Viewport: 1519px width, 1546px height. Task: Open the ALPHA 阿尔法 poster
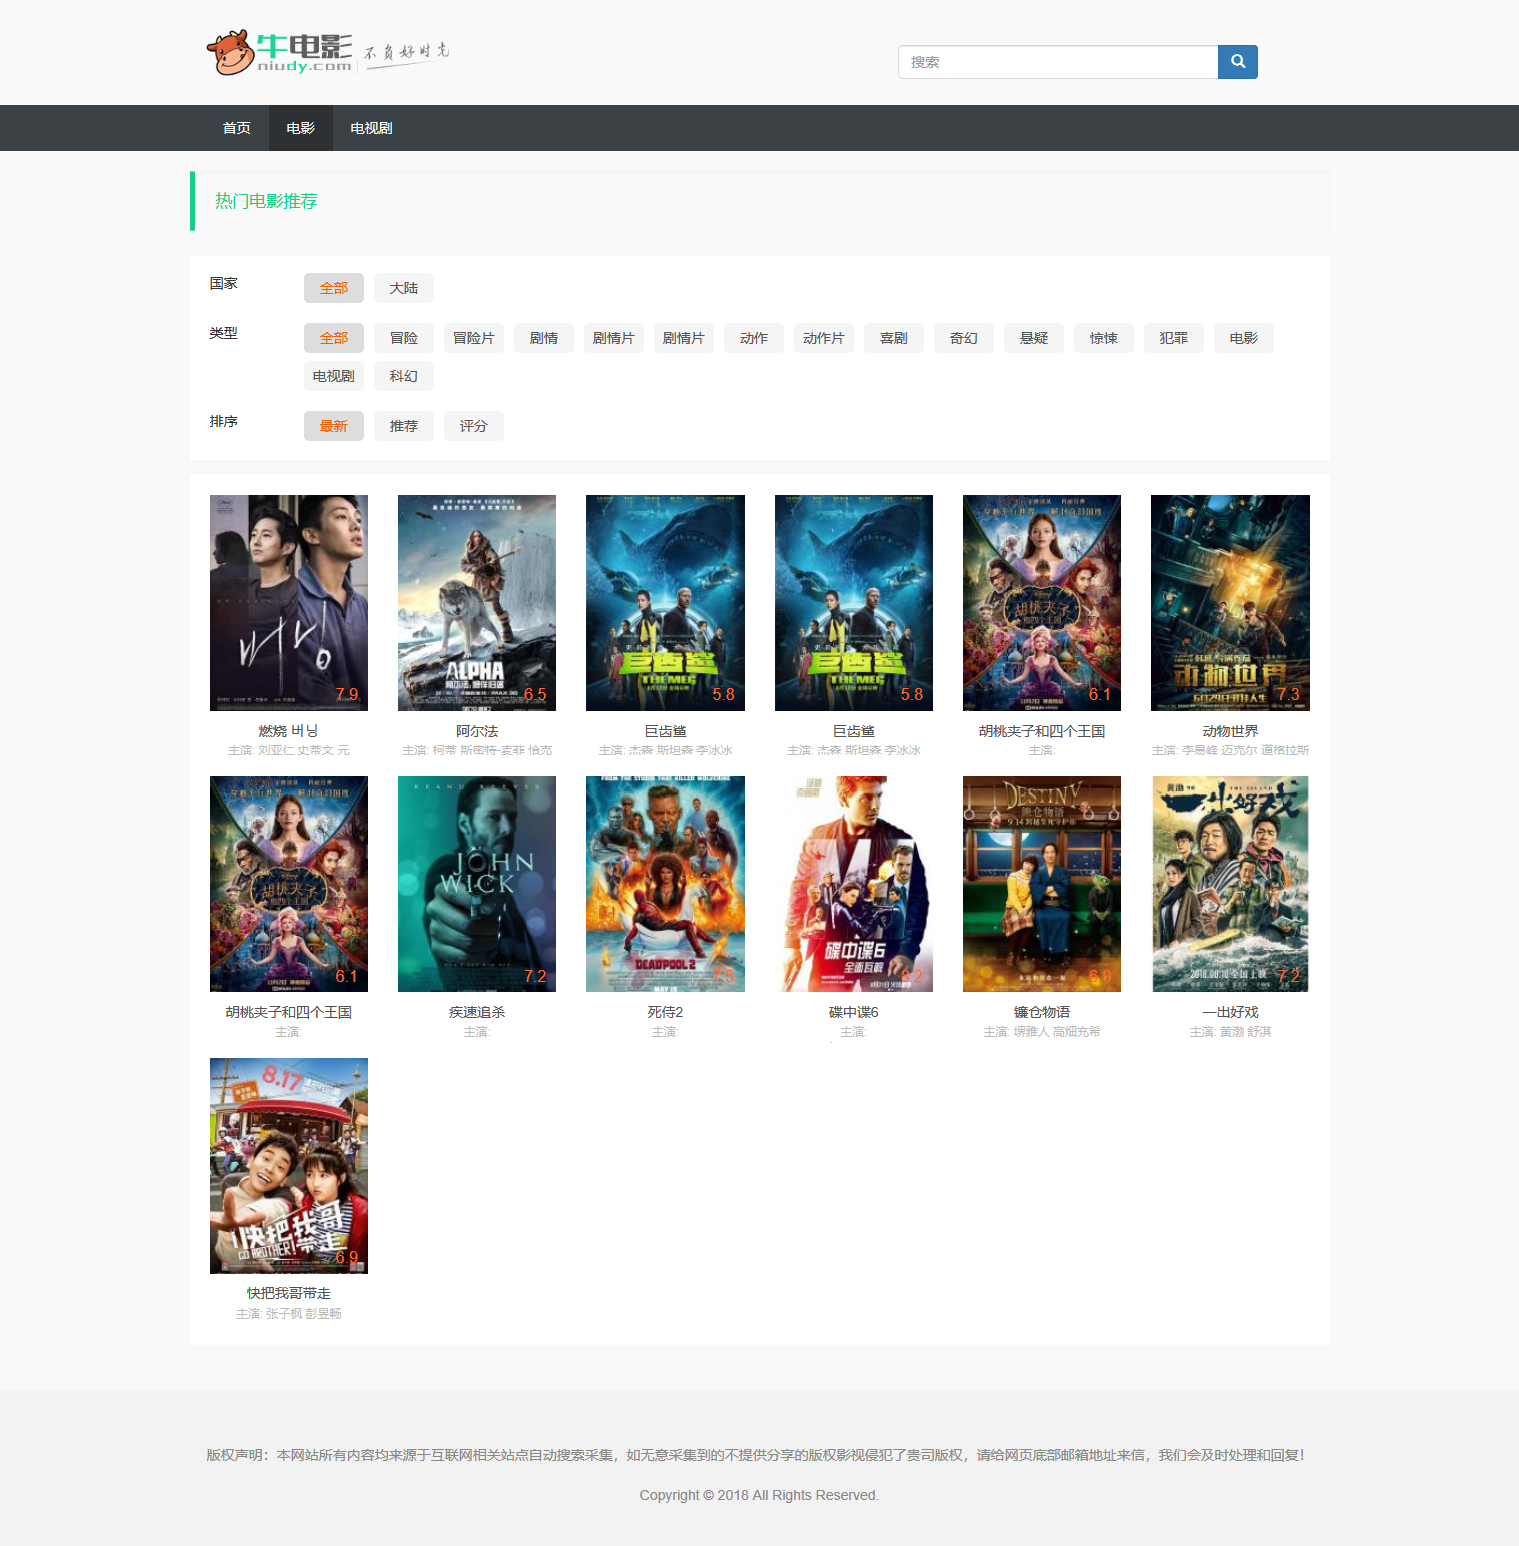click(x=477, y=603)
